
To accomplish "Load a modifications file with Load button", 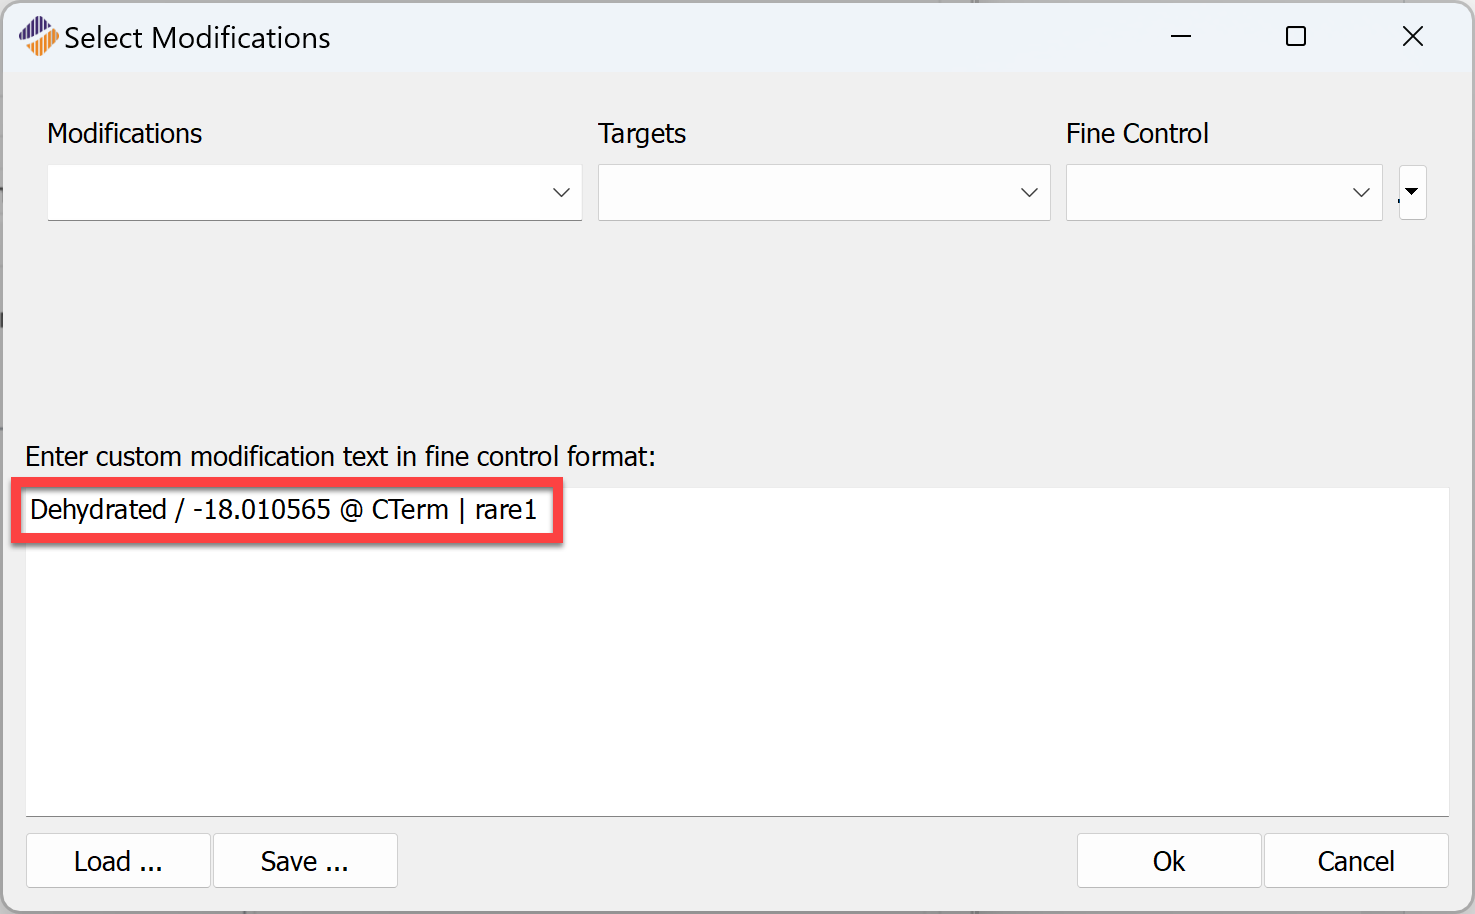I will [x=118, y=861].
